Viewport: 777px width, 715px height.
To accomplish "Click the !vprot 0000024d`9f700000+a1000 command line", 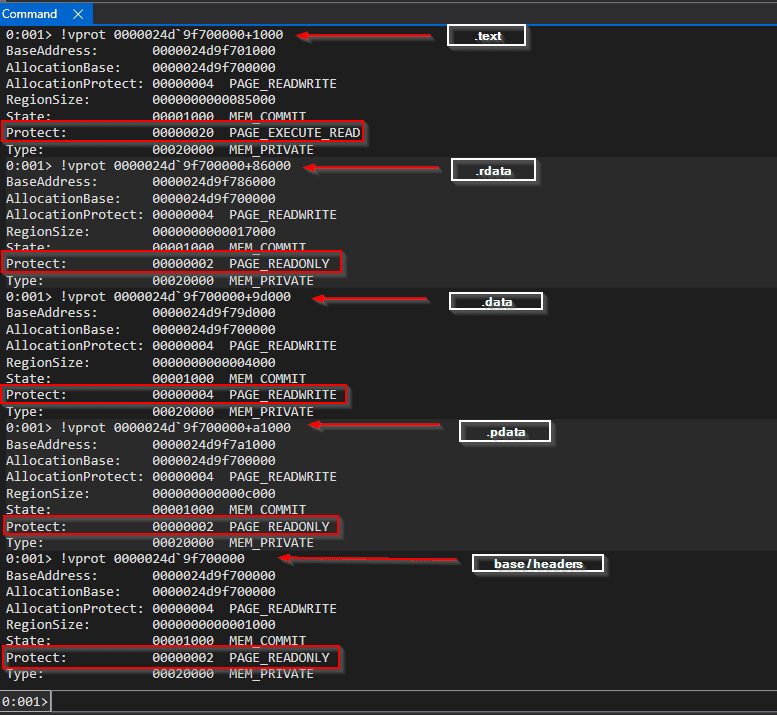I will [x=148, y=427].
